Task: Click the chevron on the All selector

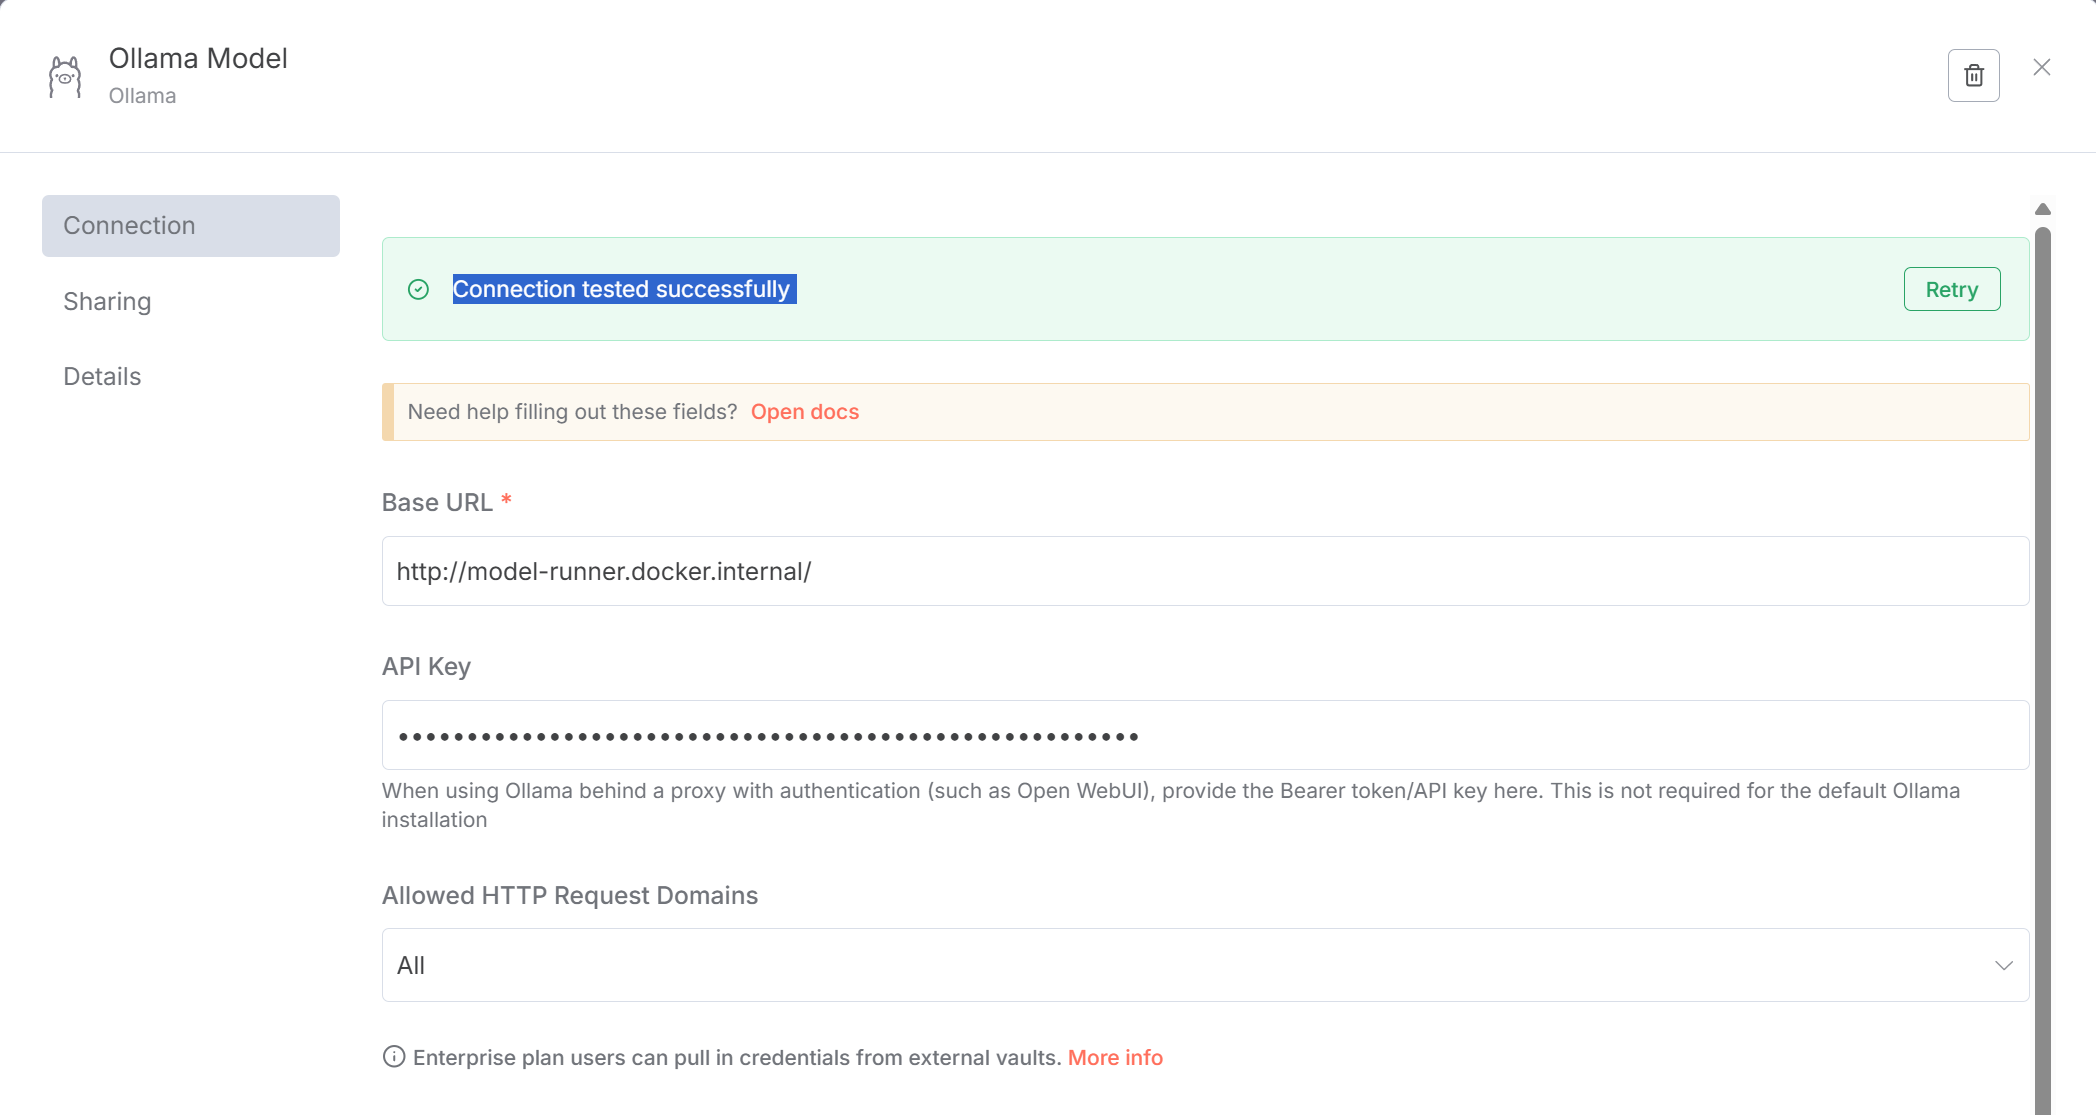Action: (2003, 965)
